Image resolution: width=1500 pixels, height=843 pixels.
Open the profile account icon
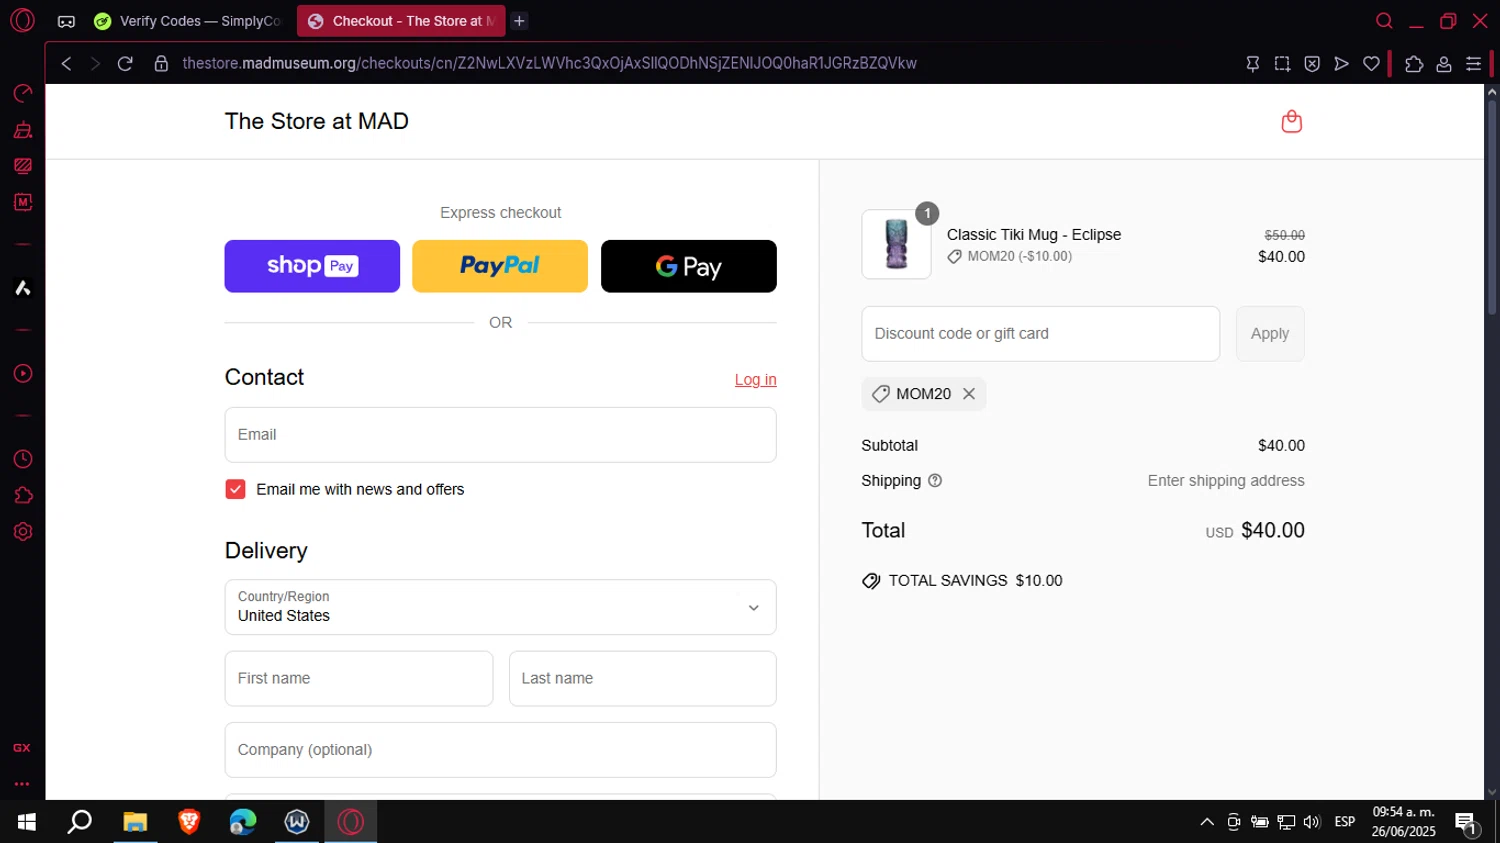click(1444, 63)
